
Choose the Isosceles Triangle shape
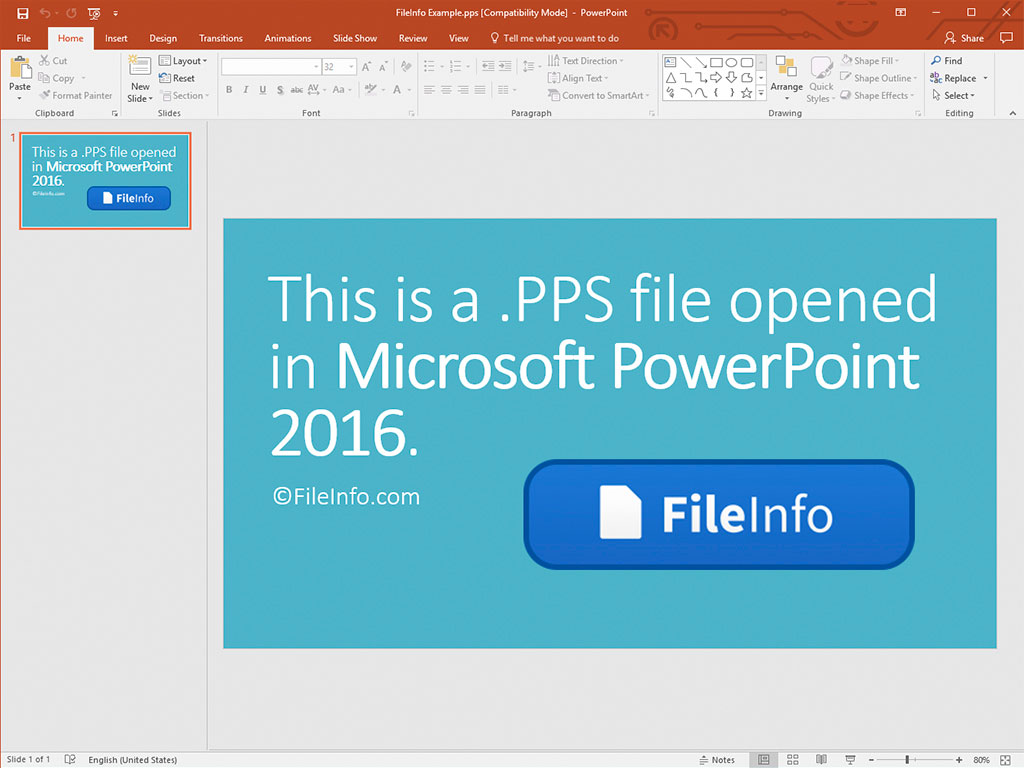[x=670, y=78]
